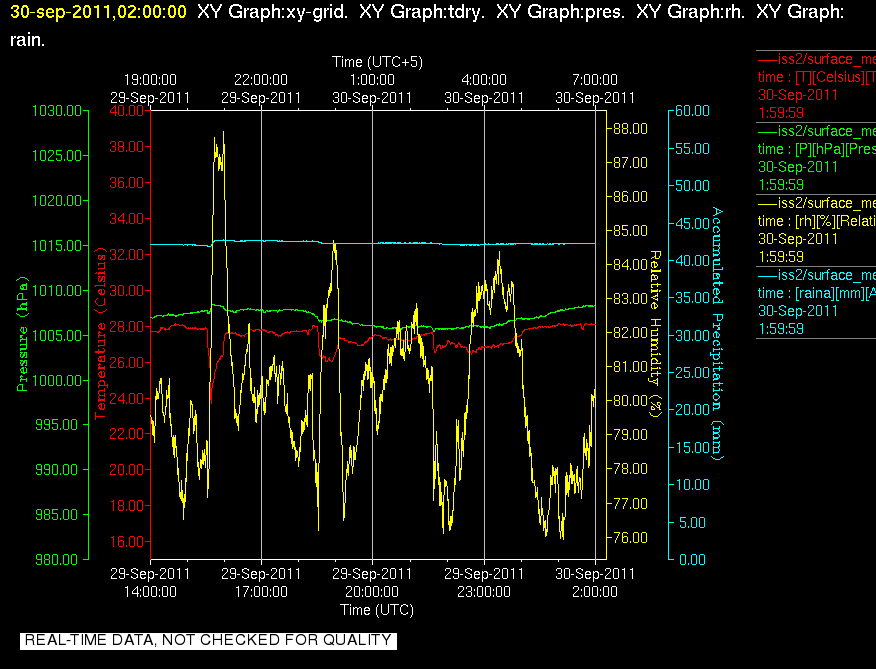The image size is (876, 669).
Task: Click the red temperature axis value '18.00'
Action: tap(126, 506)
